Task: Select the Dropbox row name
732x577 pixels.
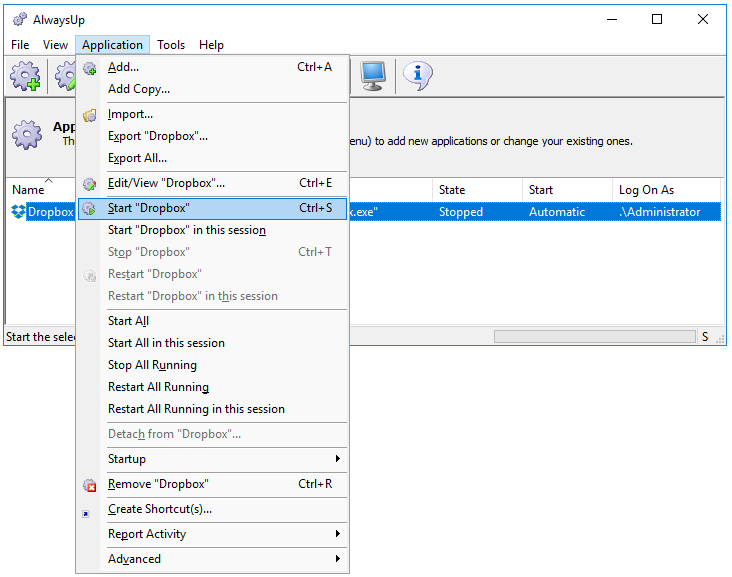Action: tap(50, 212)
